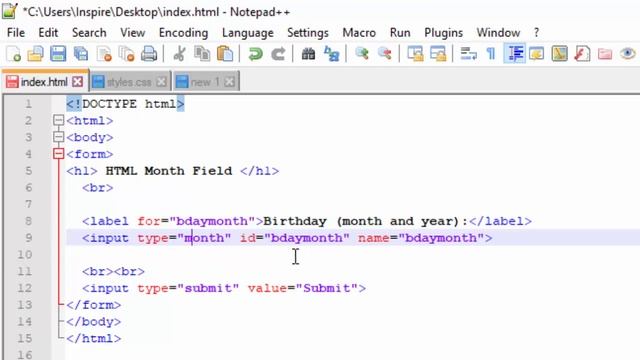Collapse the html tag fold marker
Viewport: 640px width, 360px height.
[x=59, y=120]
